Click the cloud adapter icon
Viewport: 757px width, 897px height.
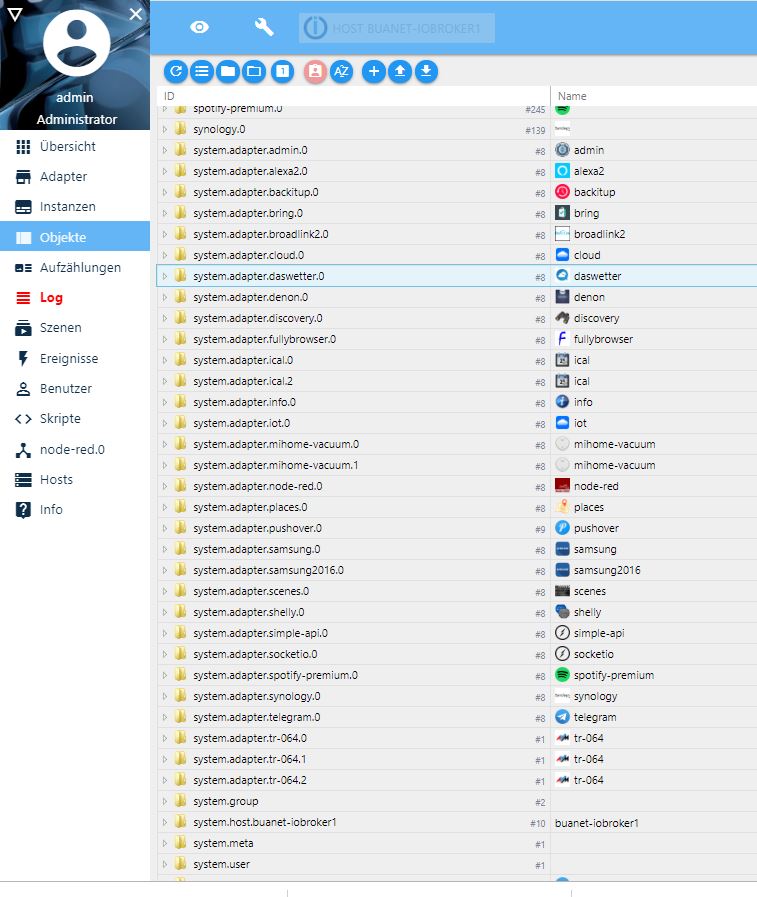[x=562, y=255]
